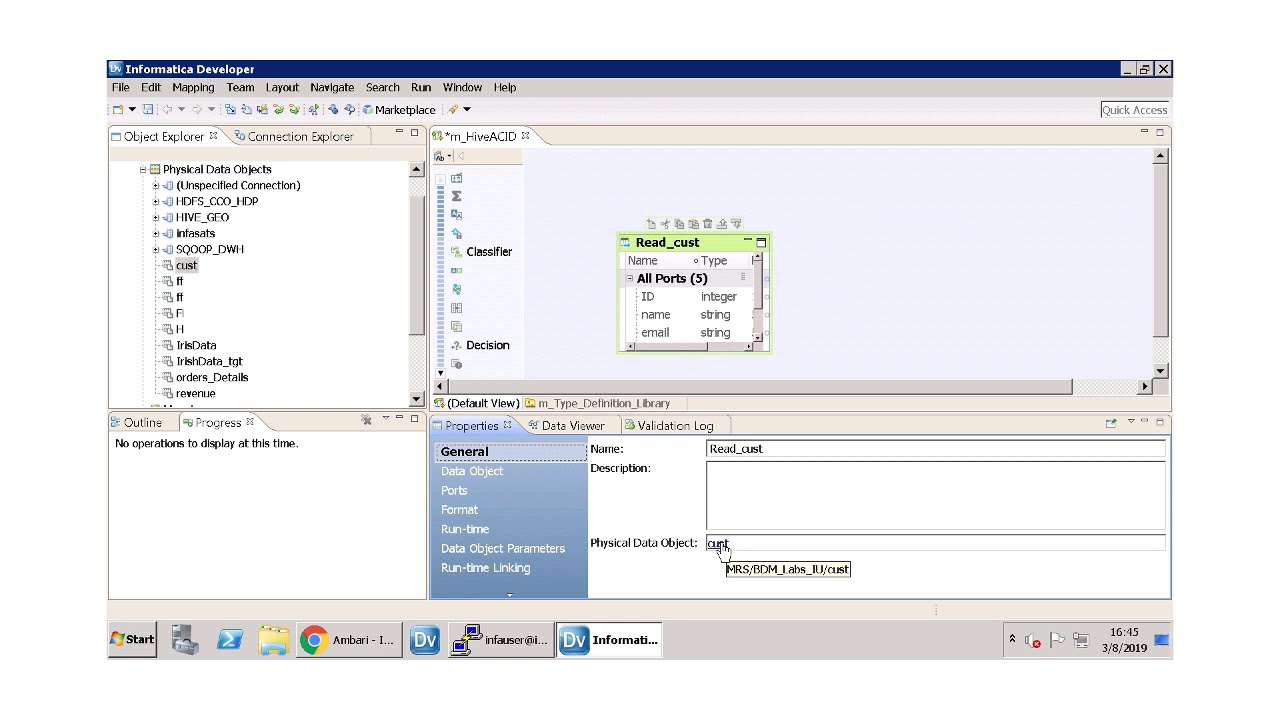Open the Data Object Parameters section
Image resolution: width=1280 pixels, height=720 pixels.
(x=503, y=549)
